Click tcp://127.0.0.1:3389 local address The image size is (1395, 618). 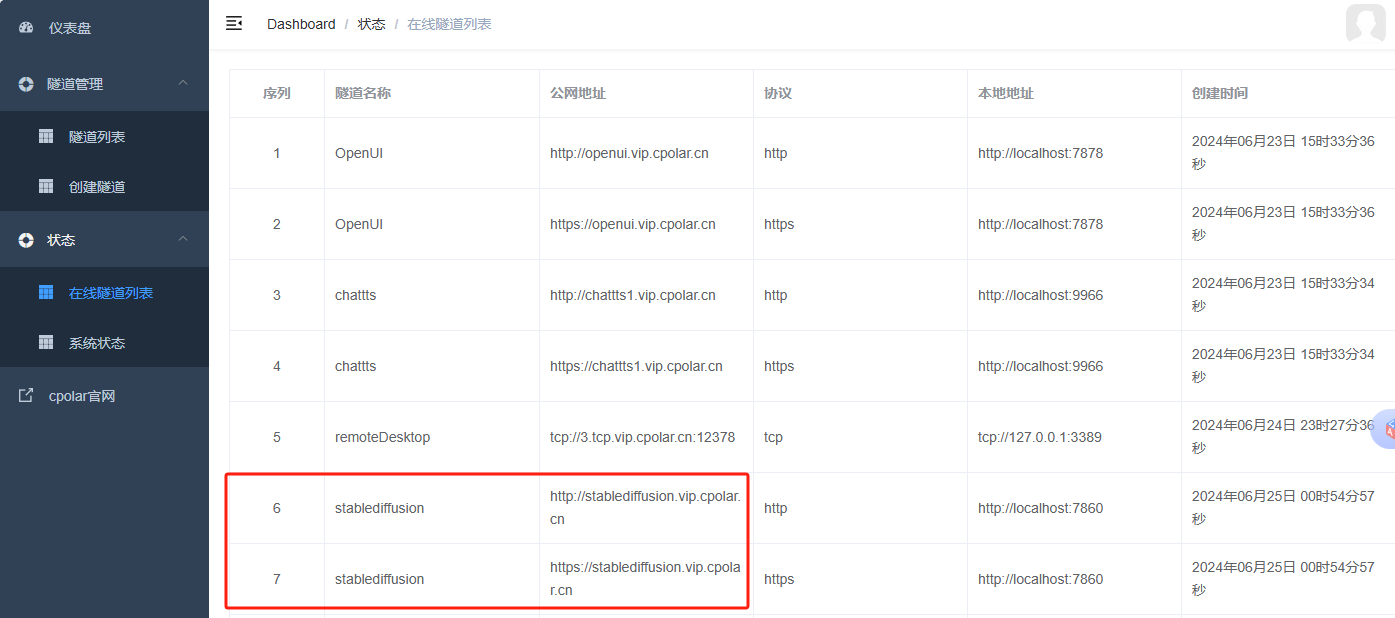(1040, 437)
